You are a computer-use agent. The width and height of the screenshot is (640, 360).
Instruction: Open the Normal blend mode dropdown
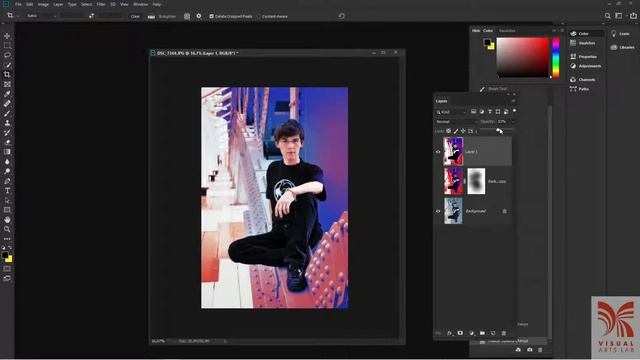pos(456,122)
